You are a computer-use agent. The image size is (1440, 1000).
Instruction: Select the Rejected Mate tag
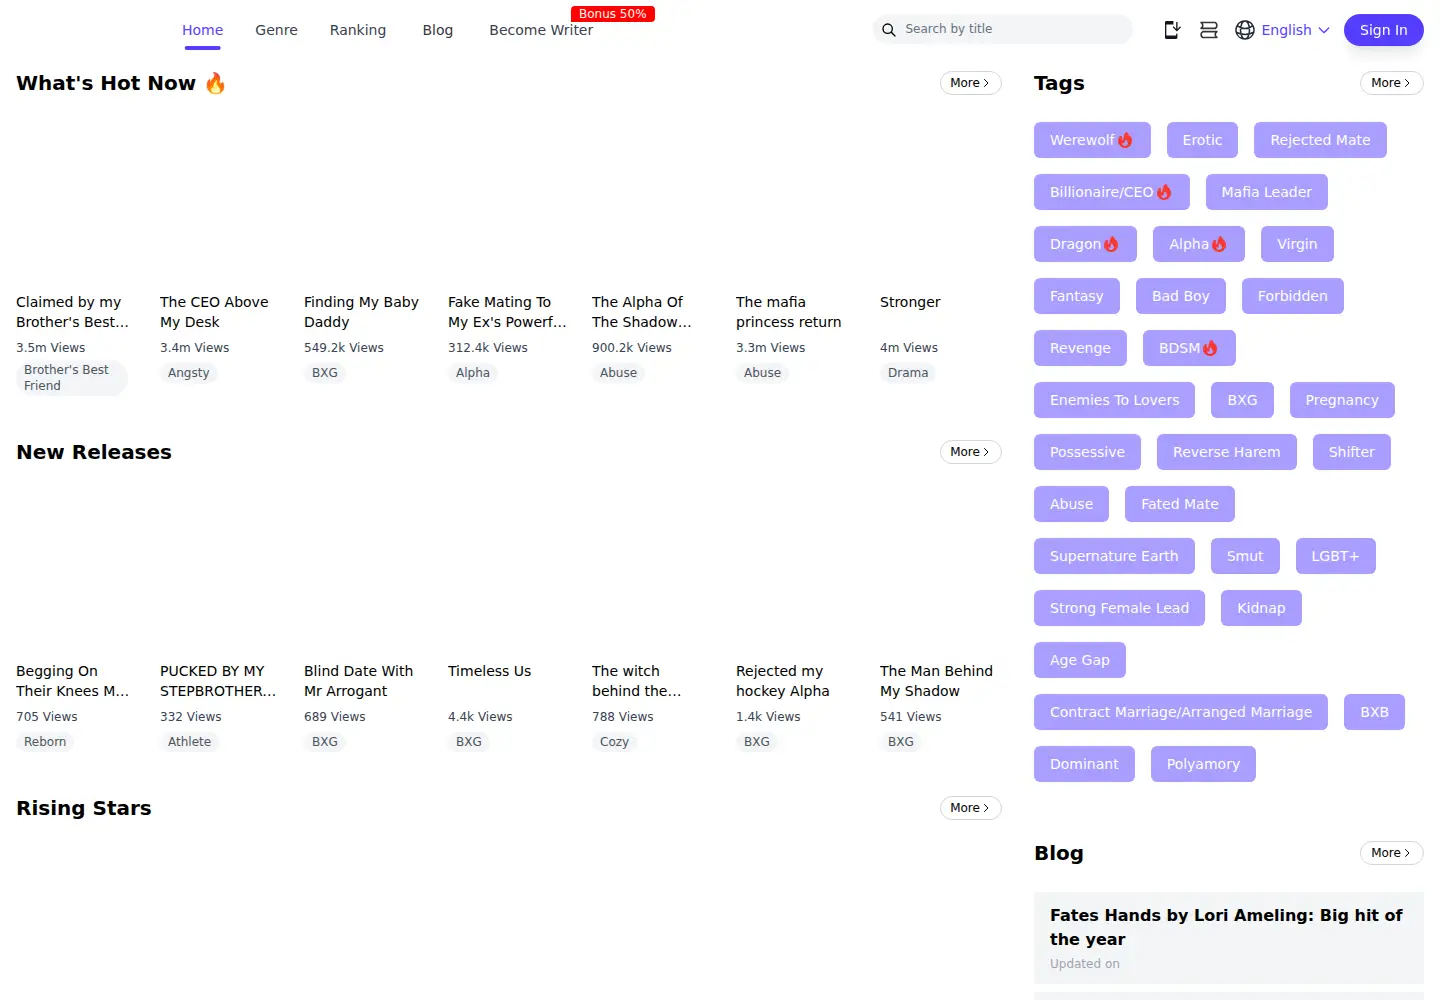click(x=1320, y=140)
